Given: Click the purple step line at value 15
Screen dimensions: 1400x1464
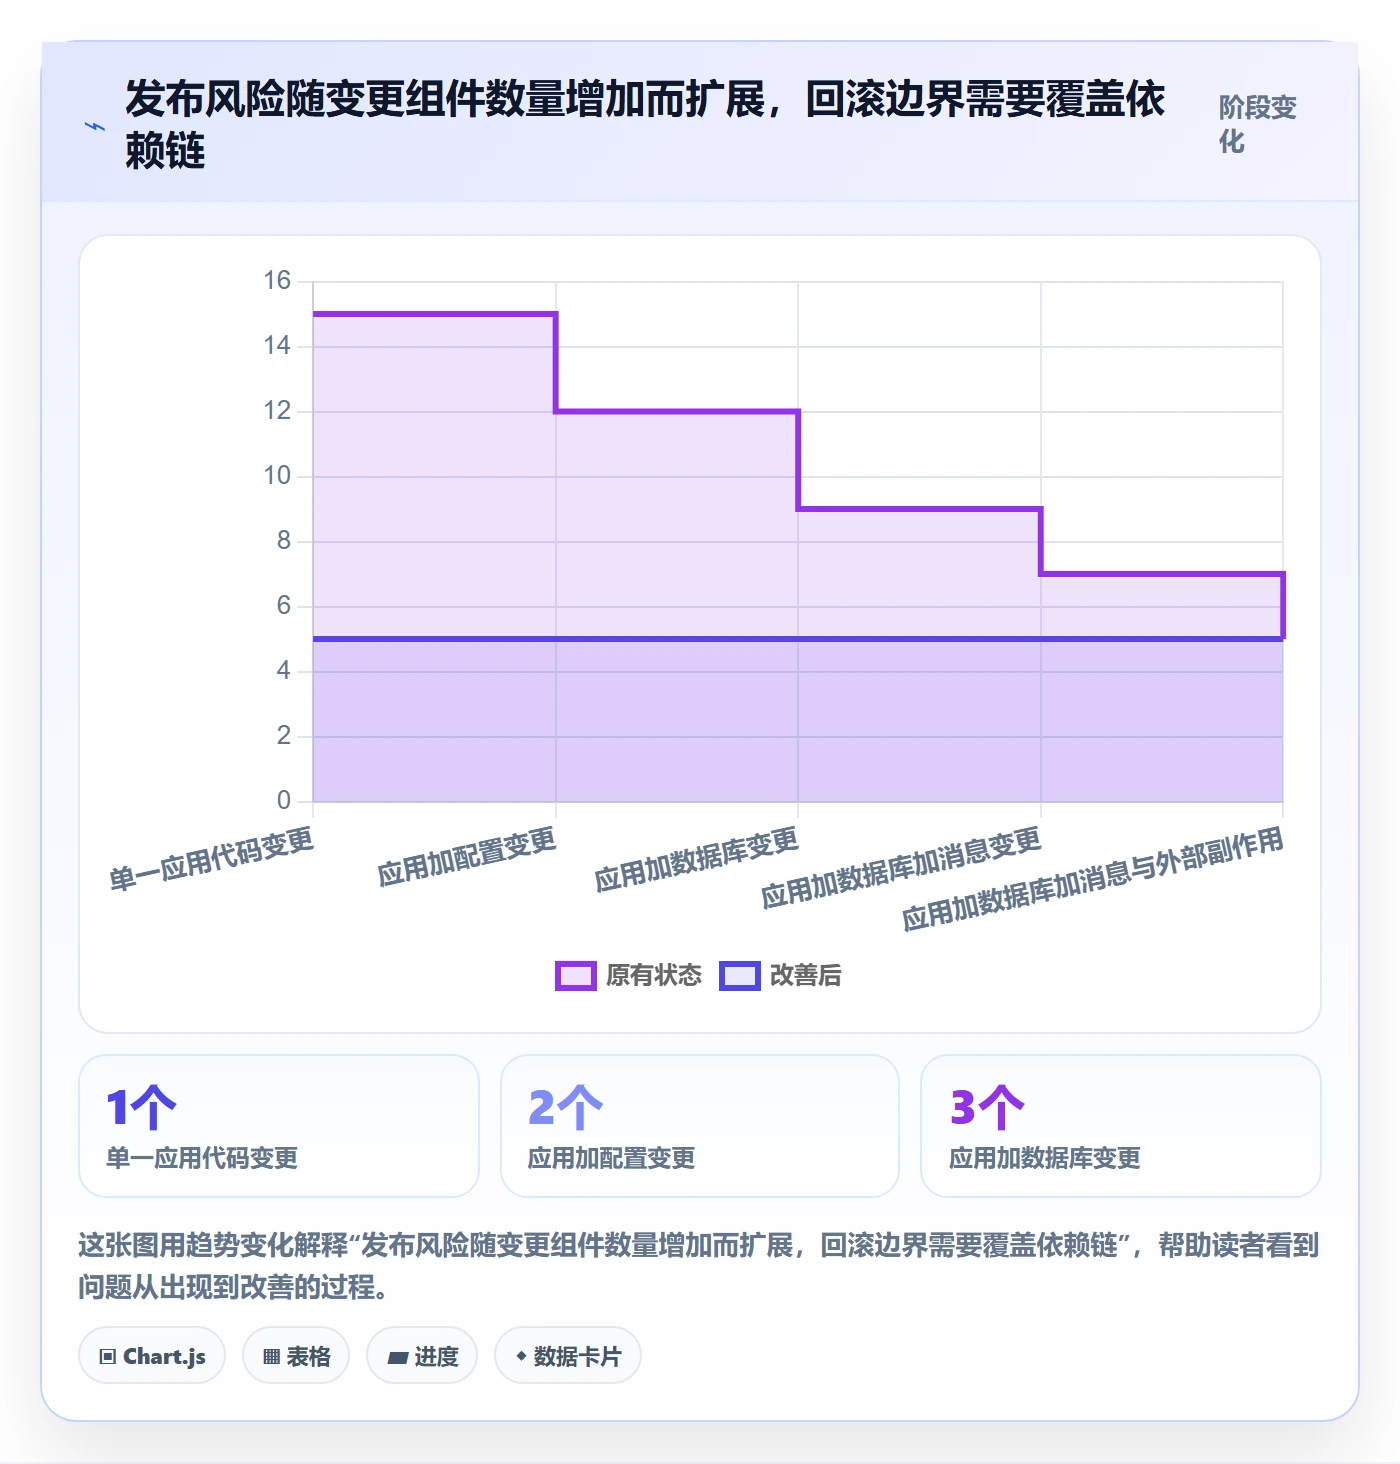Looking at the screenshot, I should (x=435, y=314).
